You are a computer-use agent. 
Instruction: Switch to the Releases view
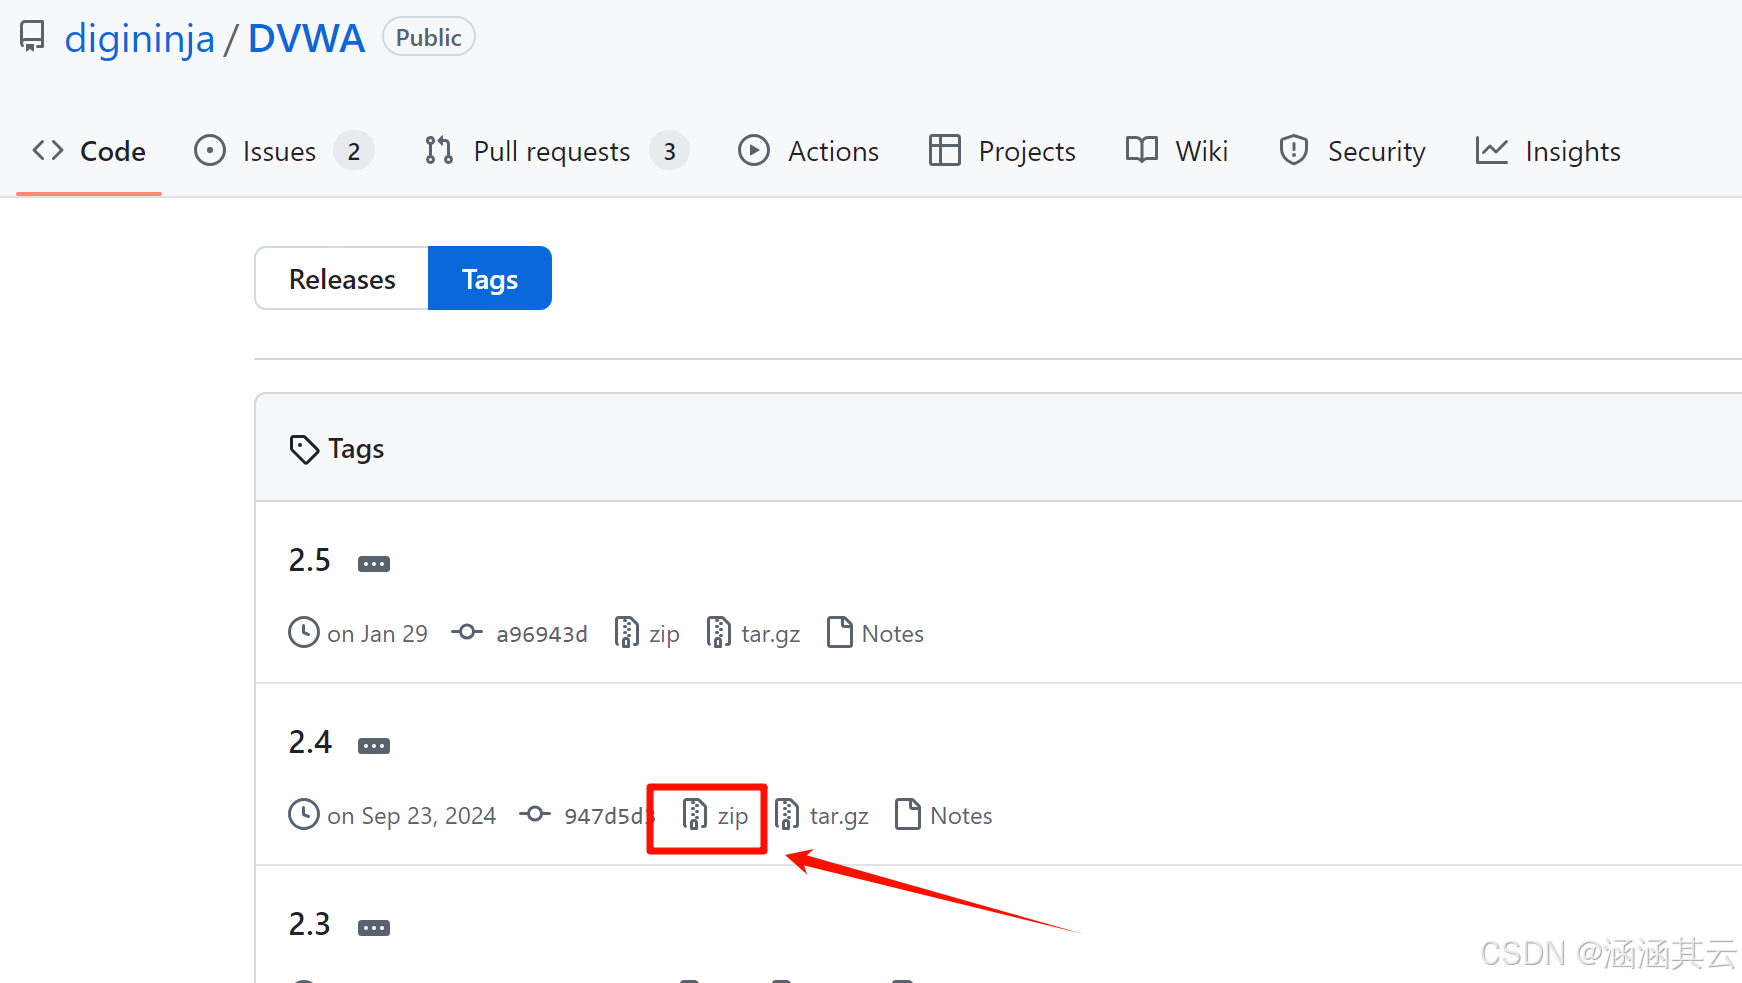[x=342, y=279]
